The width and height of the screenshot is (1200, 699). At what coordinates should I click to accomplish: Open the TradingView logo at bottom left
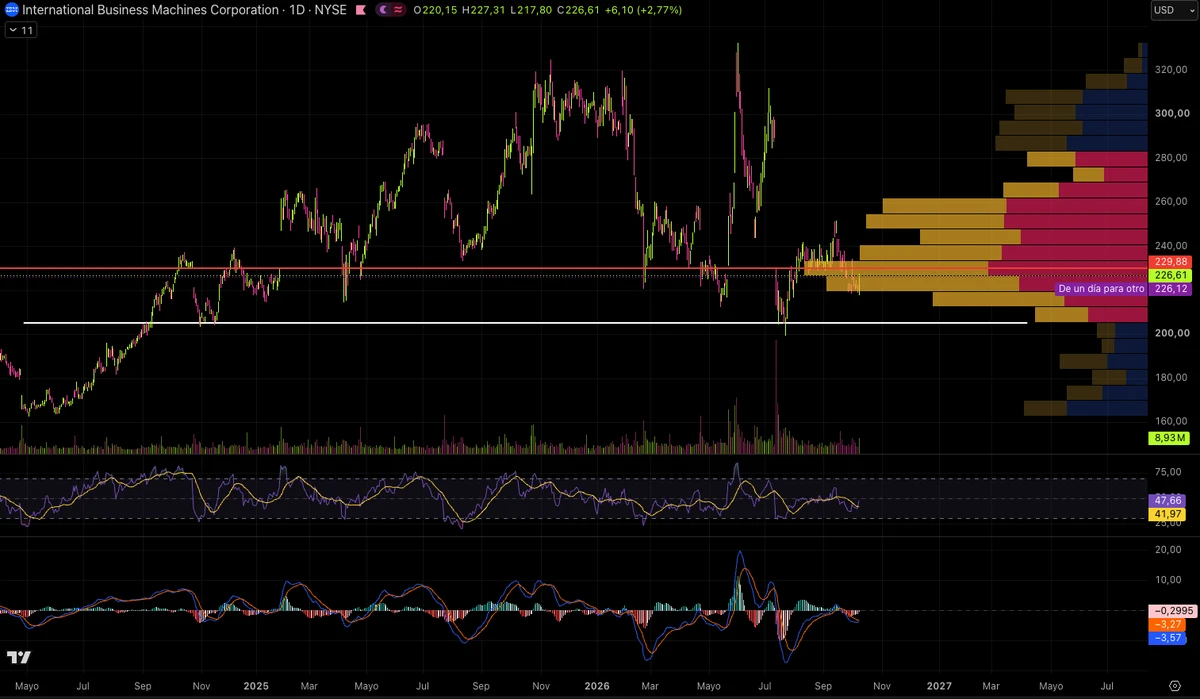click(x=18, y=657)
